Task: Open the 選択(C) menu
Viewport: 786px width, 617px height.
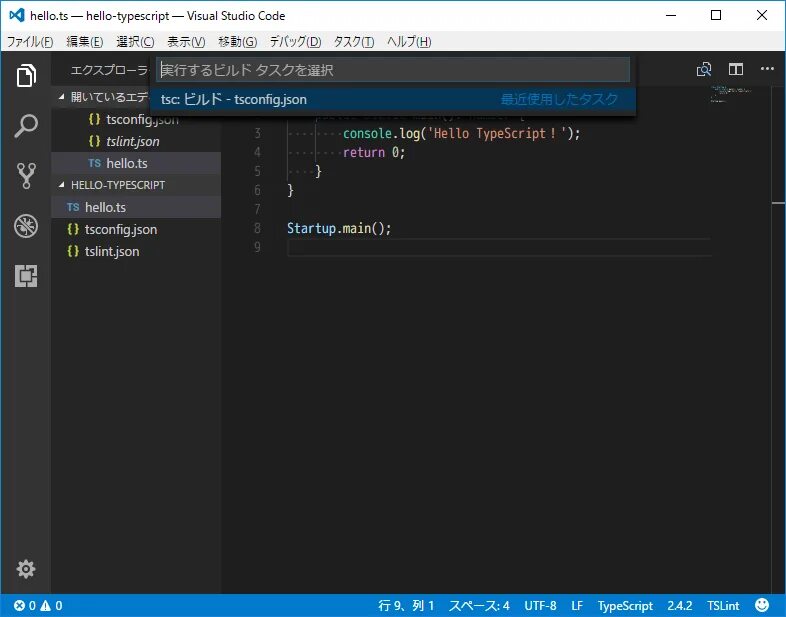Action: (x=135, y=42)
